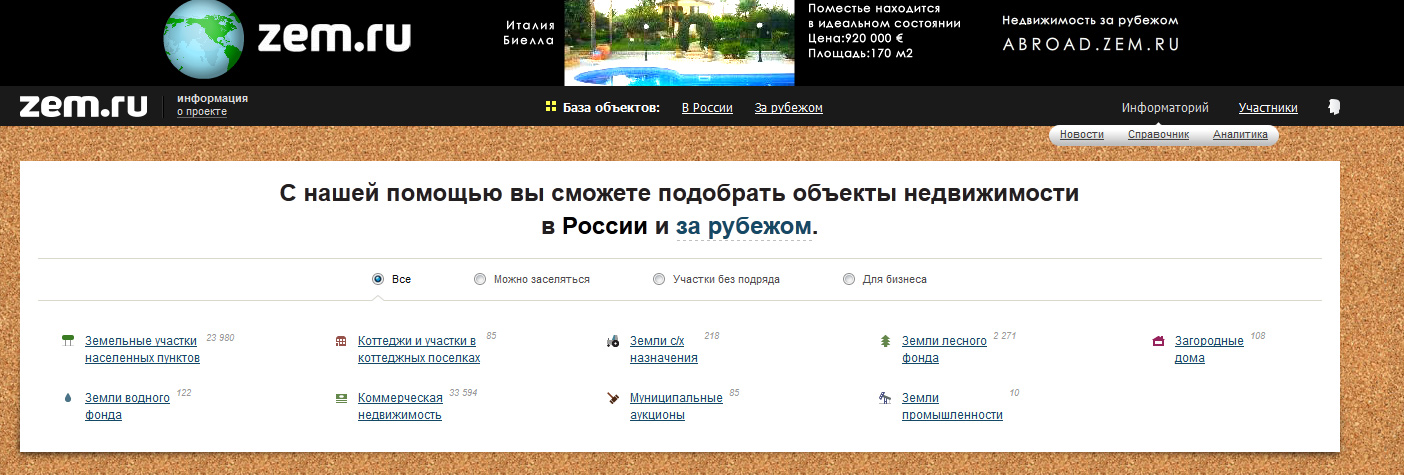Viewport: 1404px width, 475px height.
Task: Click the Земли промышленности category icon
Action: [885, 398]
